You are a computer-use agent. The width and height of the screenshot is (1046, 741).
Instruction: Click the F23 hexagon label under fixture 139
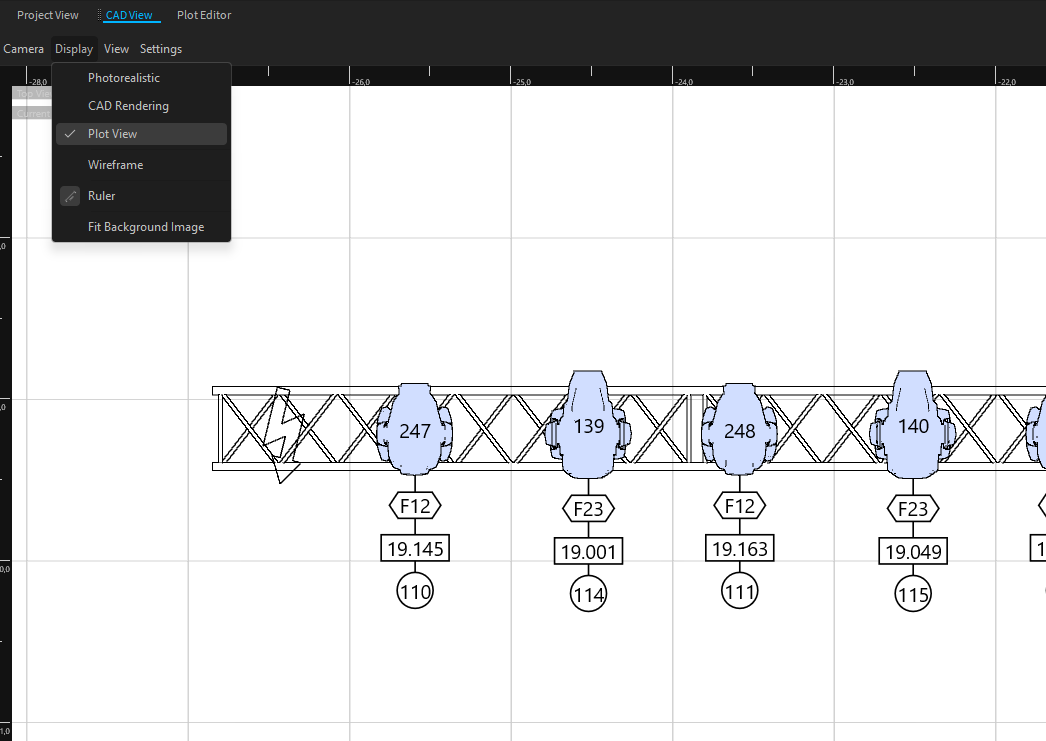click(x=588, y=509)
